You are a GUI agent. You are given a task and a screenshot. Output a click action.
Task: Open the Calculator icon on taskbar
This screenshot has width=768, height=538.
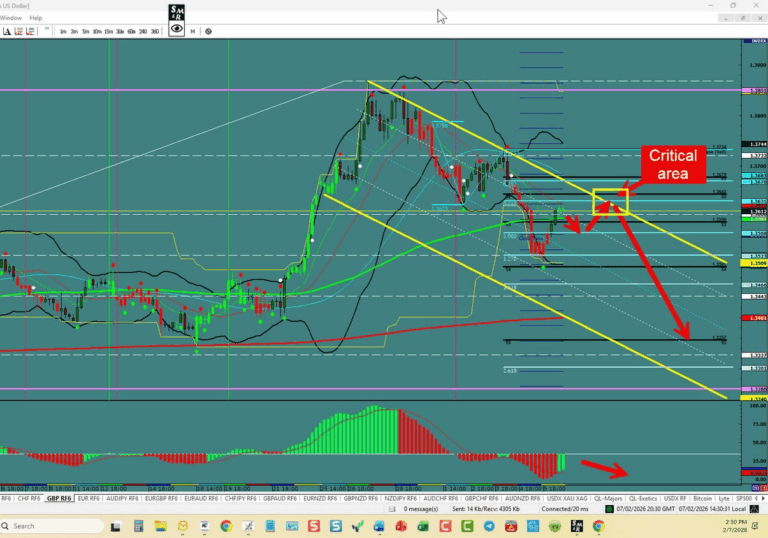139,526
